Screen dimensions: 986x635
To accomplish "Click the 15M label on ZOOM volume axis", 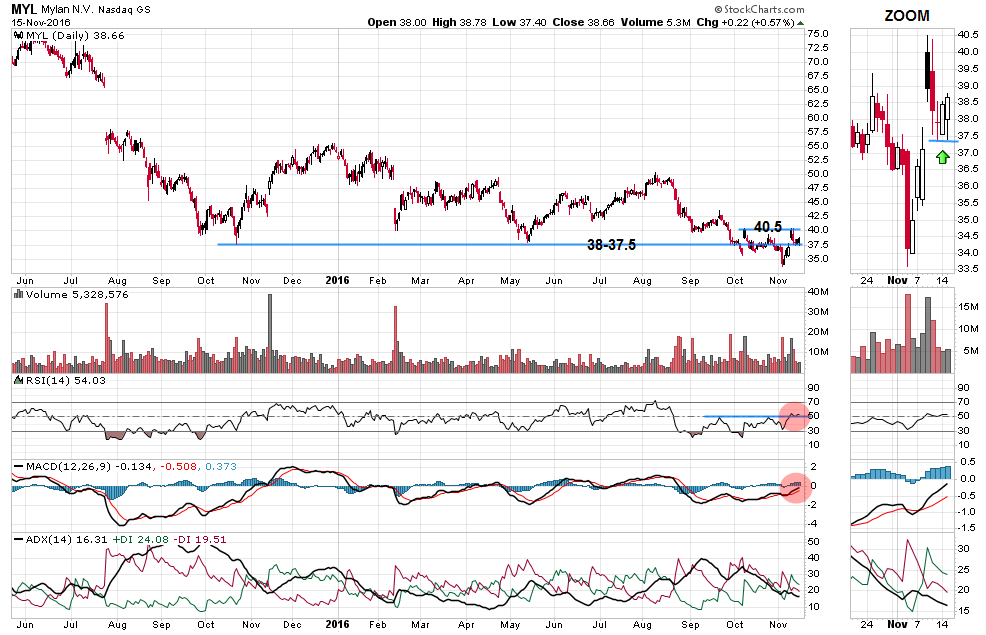I will tap(968, 306).
